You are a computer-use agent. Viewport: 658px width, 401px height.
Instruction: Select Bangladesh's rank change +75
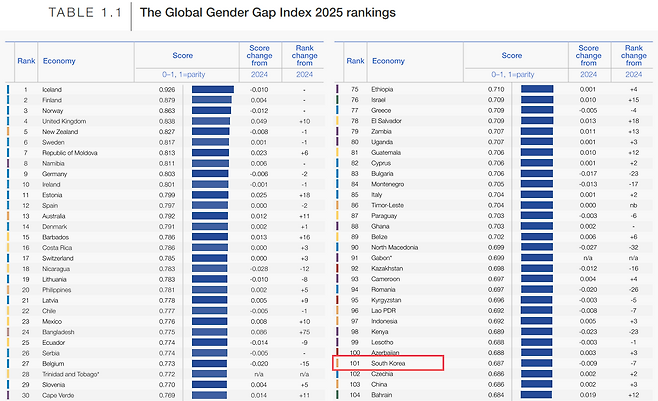304,332
